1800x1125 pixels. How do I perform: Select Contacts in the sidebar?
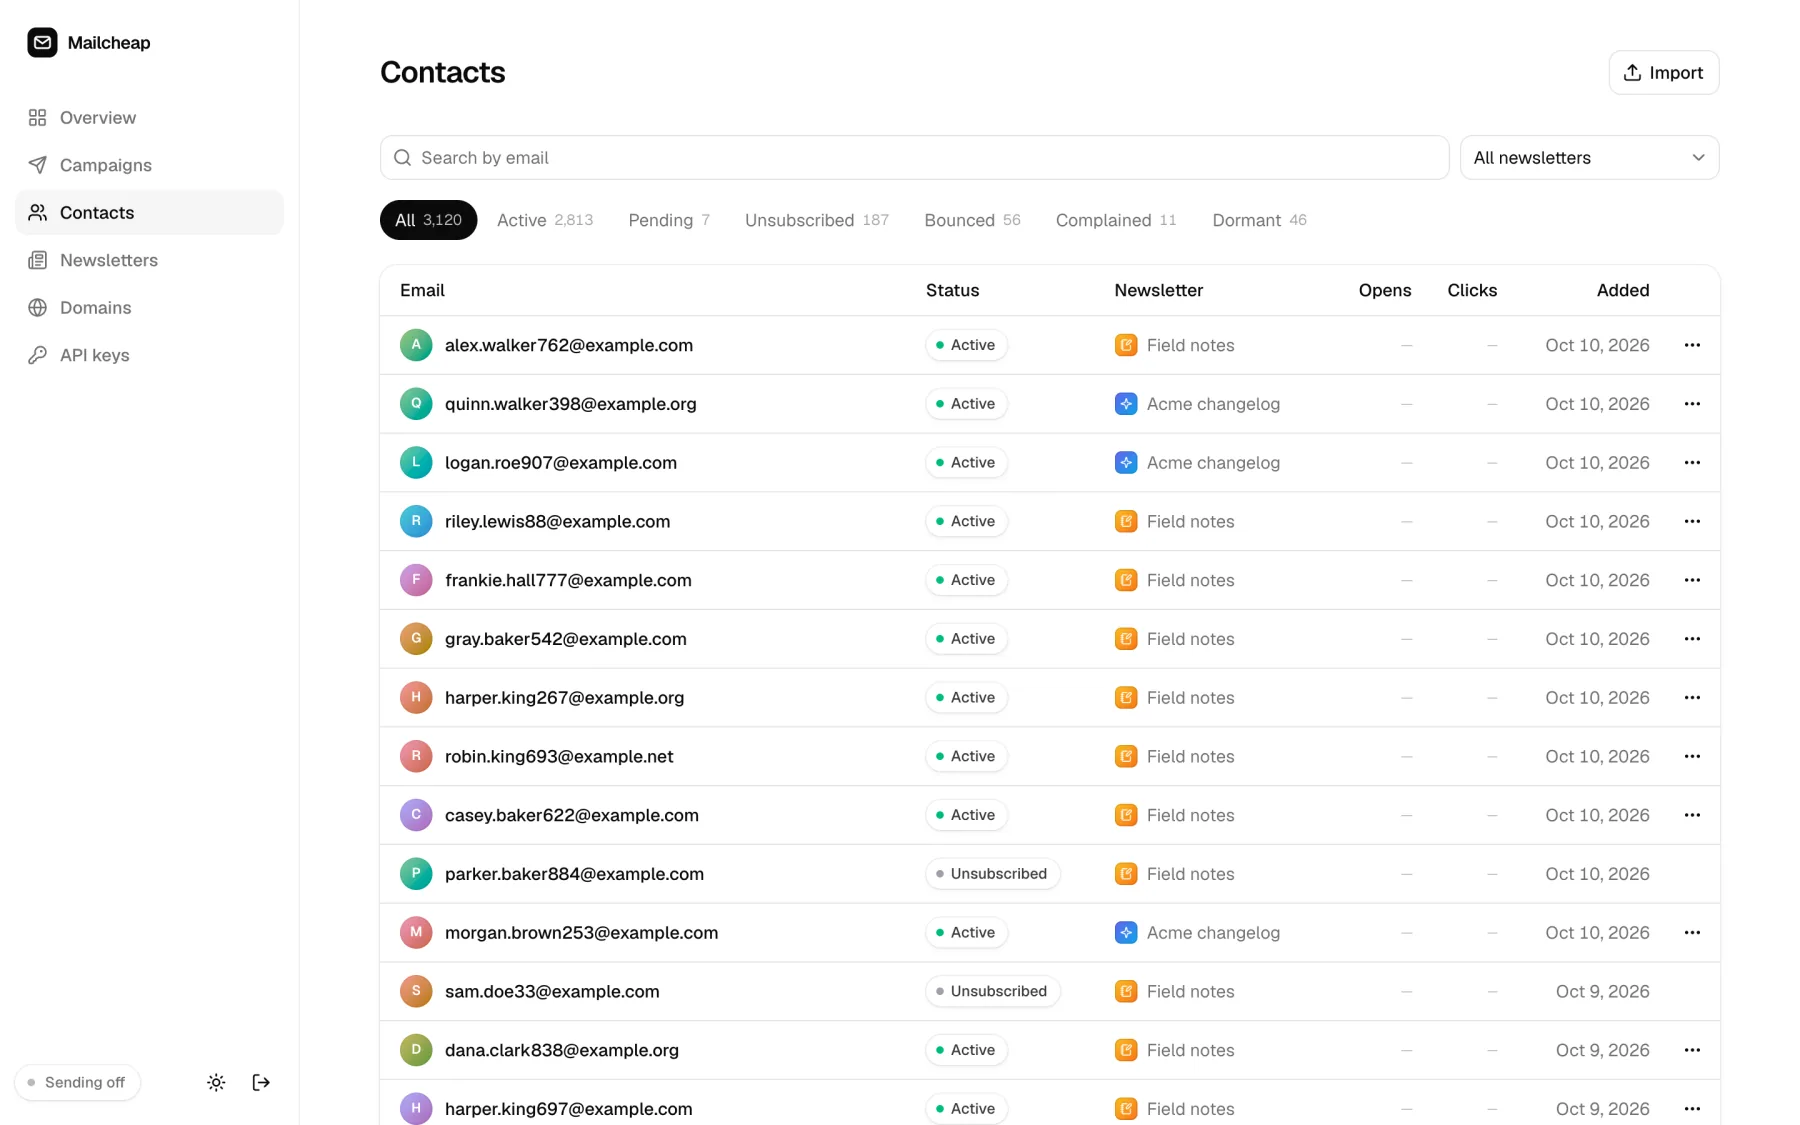pos(150,213)
